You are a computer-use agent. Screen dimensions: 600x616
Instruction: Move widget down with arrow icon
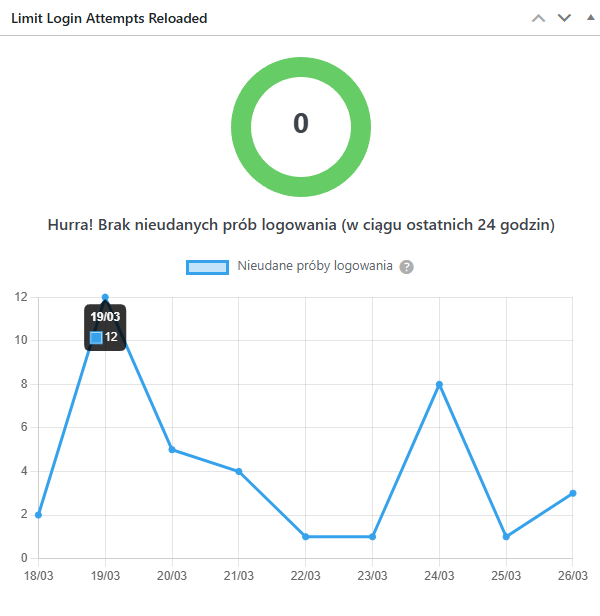pos(564,18)
